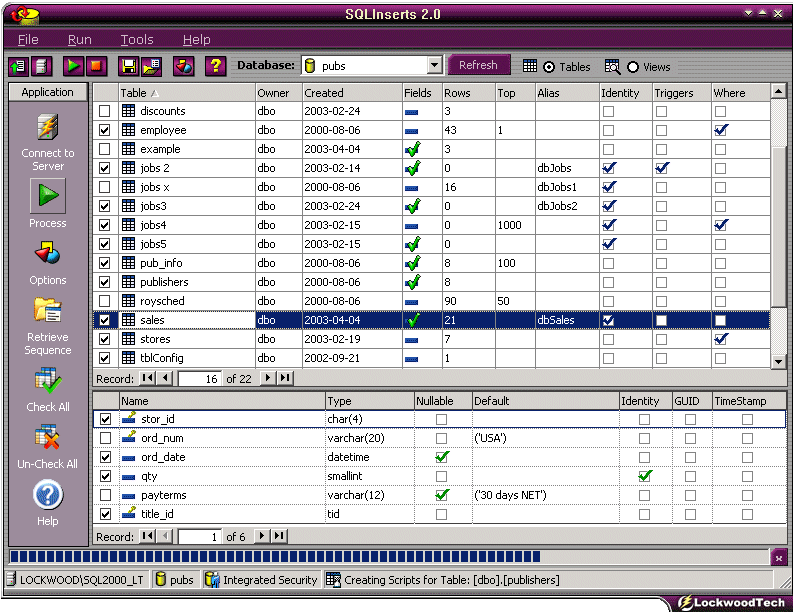
Task: Select the roysched table row
Action: [431, 301]
